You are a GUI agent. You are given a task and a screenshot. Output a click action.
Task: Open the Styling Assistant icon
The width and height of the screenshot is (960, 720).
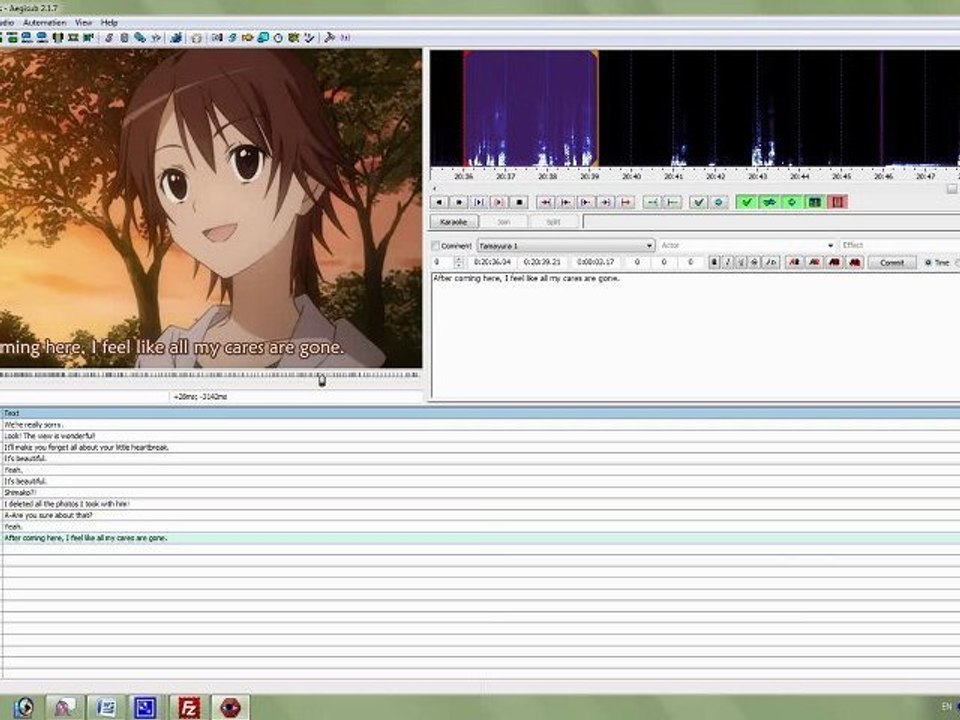point(232,38)
